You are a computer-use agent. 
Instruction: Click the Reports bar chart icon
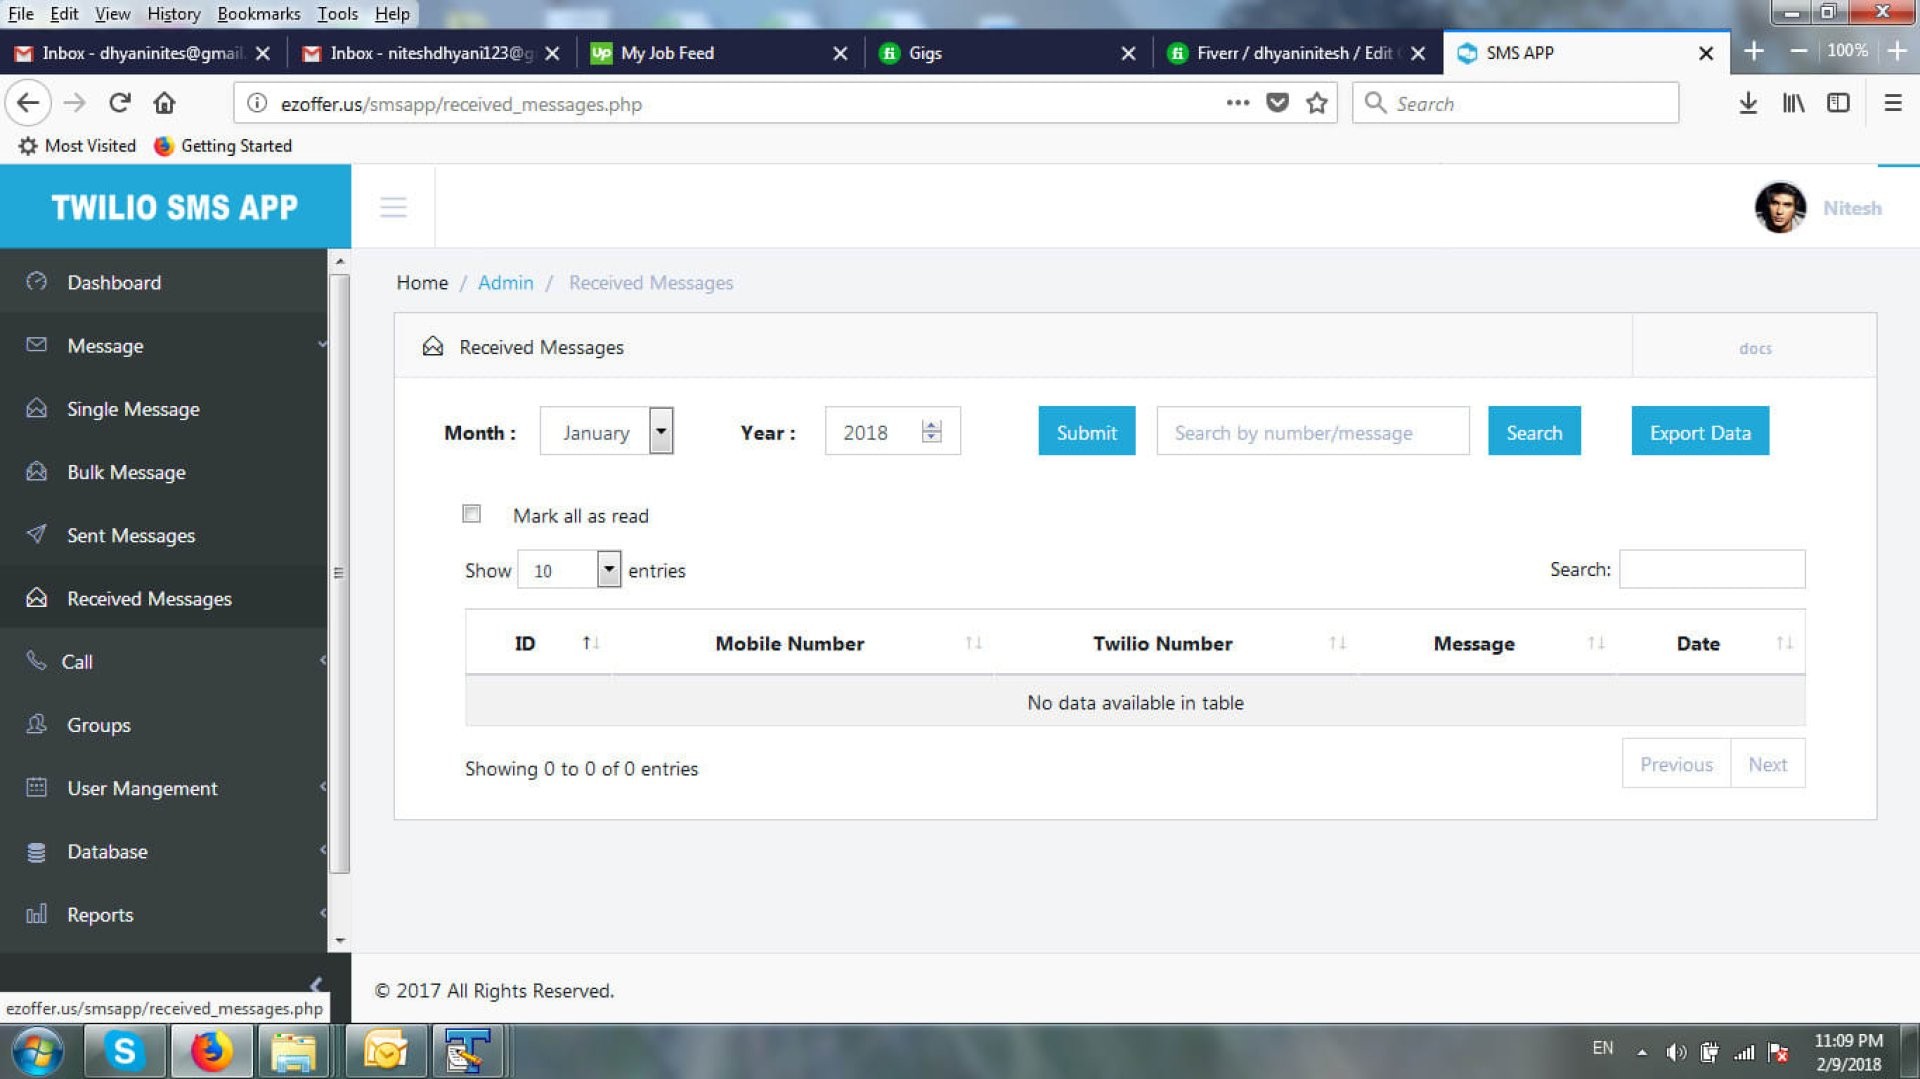coord(37,914)
